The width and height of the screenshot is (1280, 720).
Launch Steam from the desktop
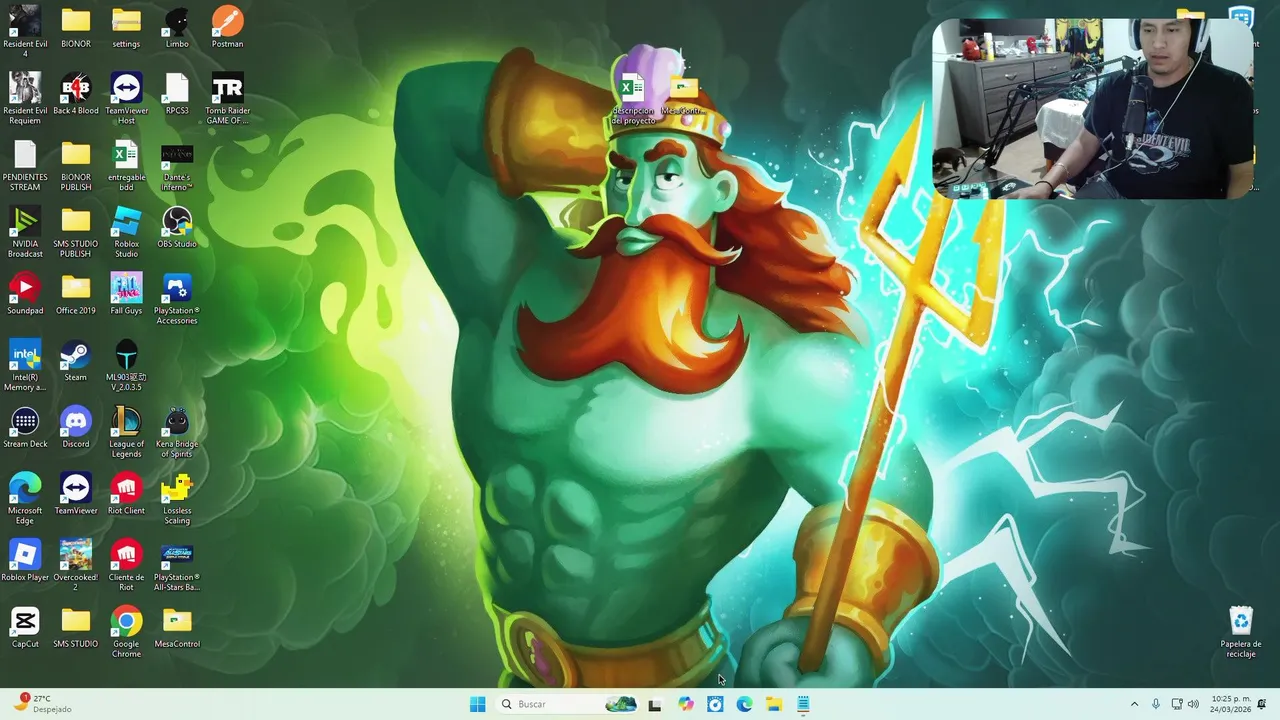coord(76,361)
